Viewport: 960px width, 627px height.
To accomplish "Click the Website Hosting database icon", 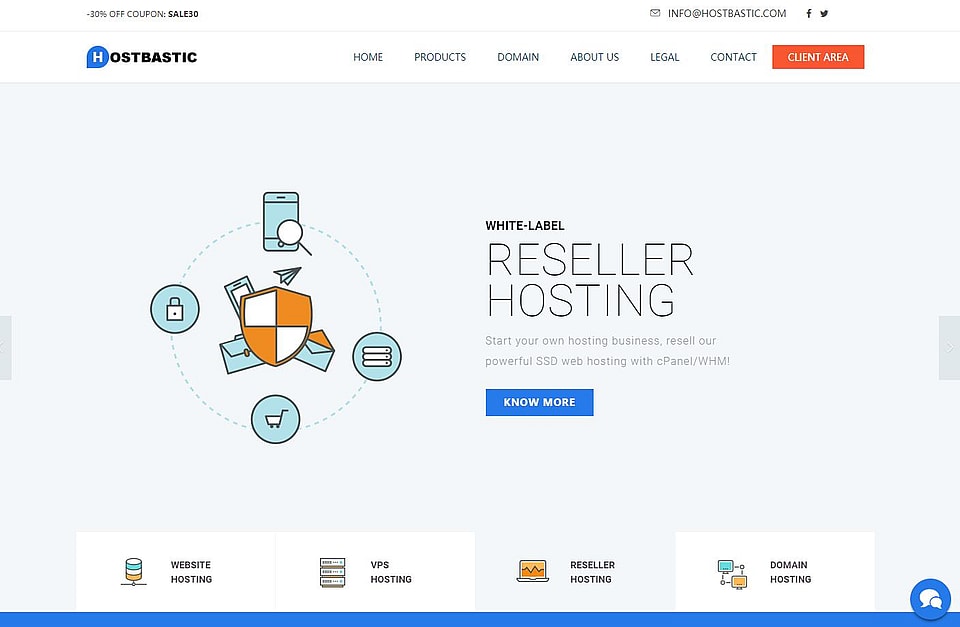I will coord(133,572).
